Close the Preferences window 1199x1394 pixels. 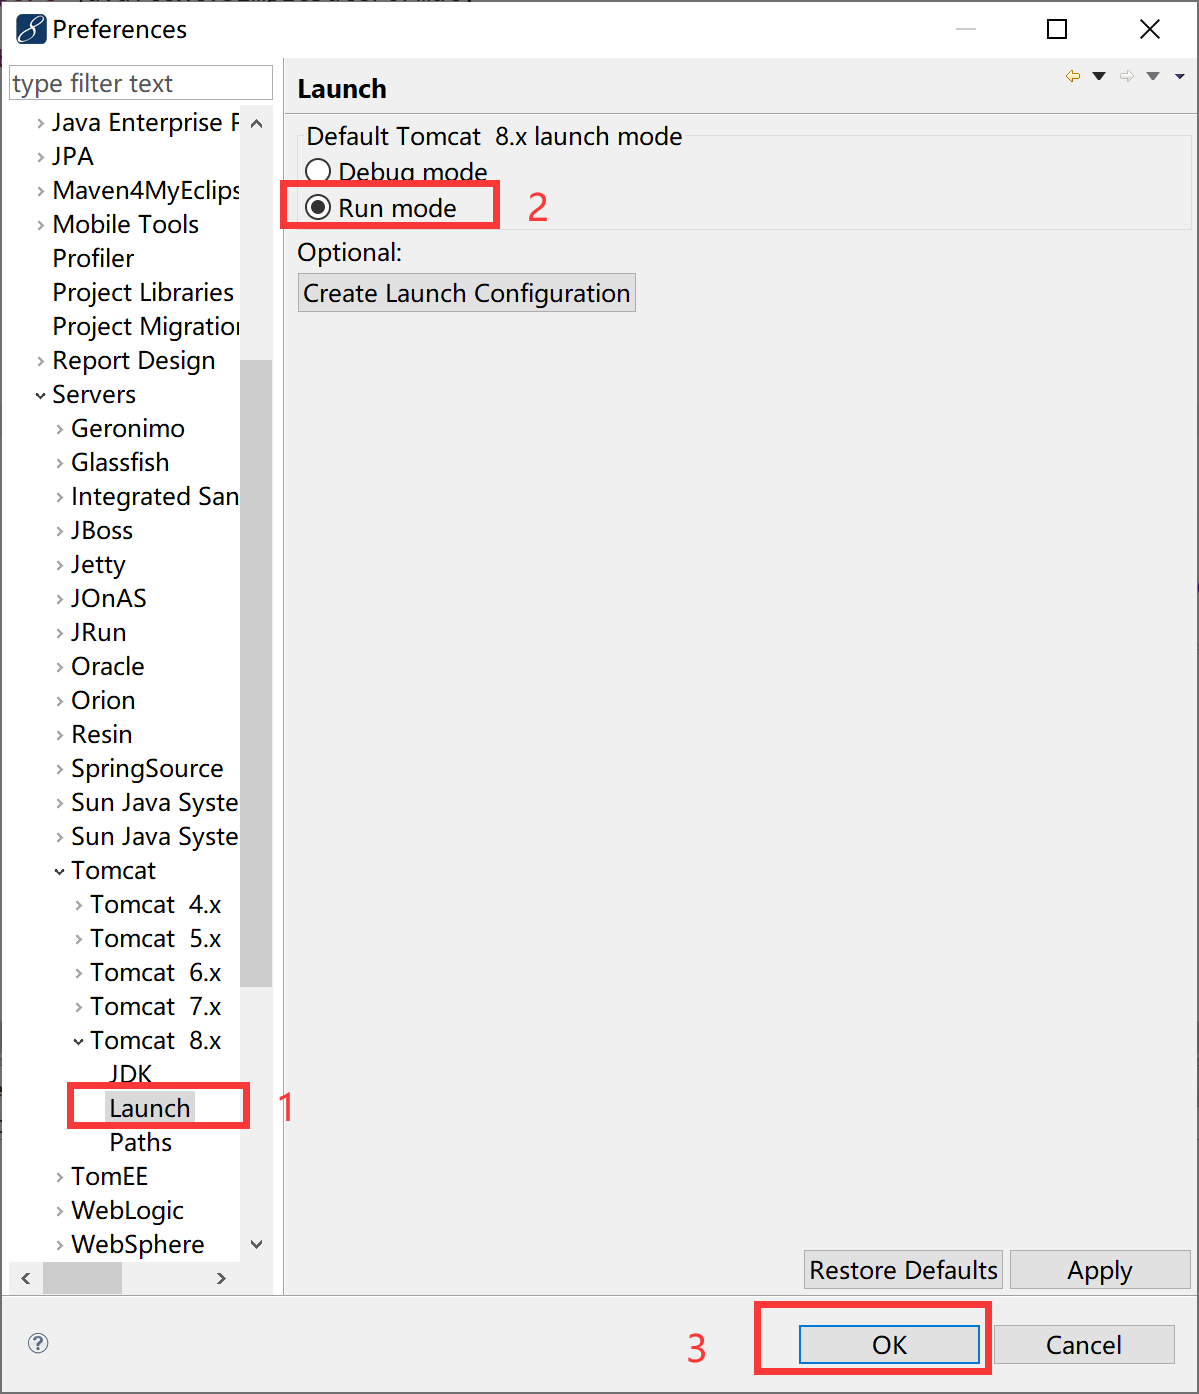pyautogui.click(x=1150, y=29)
